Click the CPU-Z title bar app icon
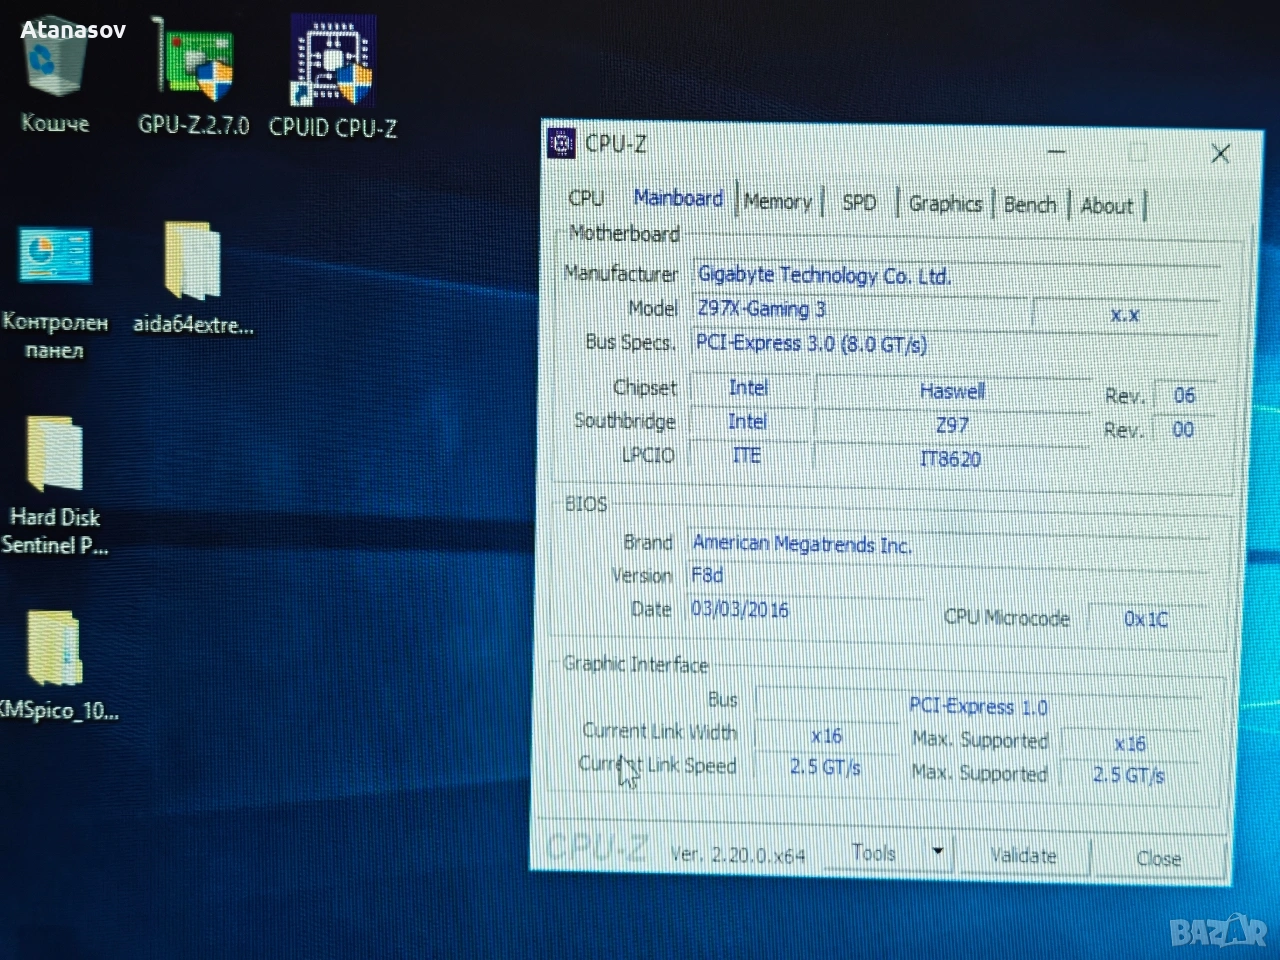 (x=562, y=144)
